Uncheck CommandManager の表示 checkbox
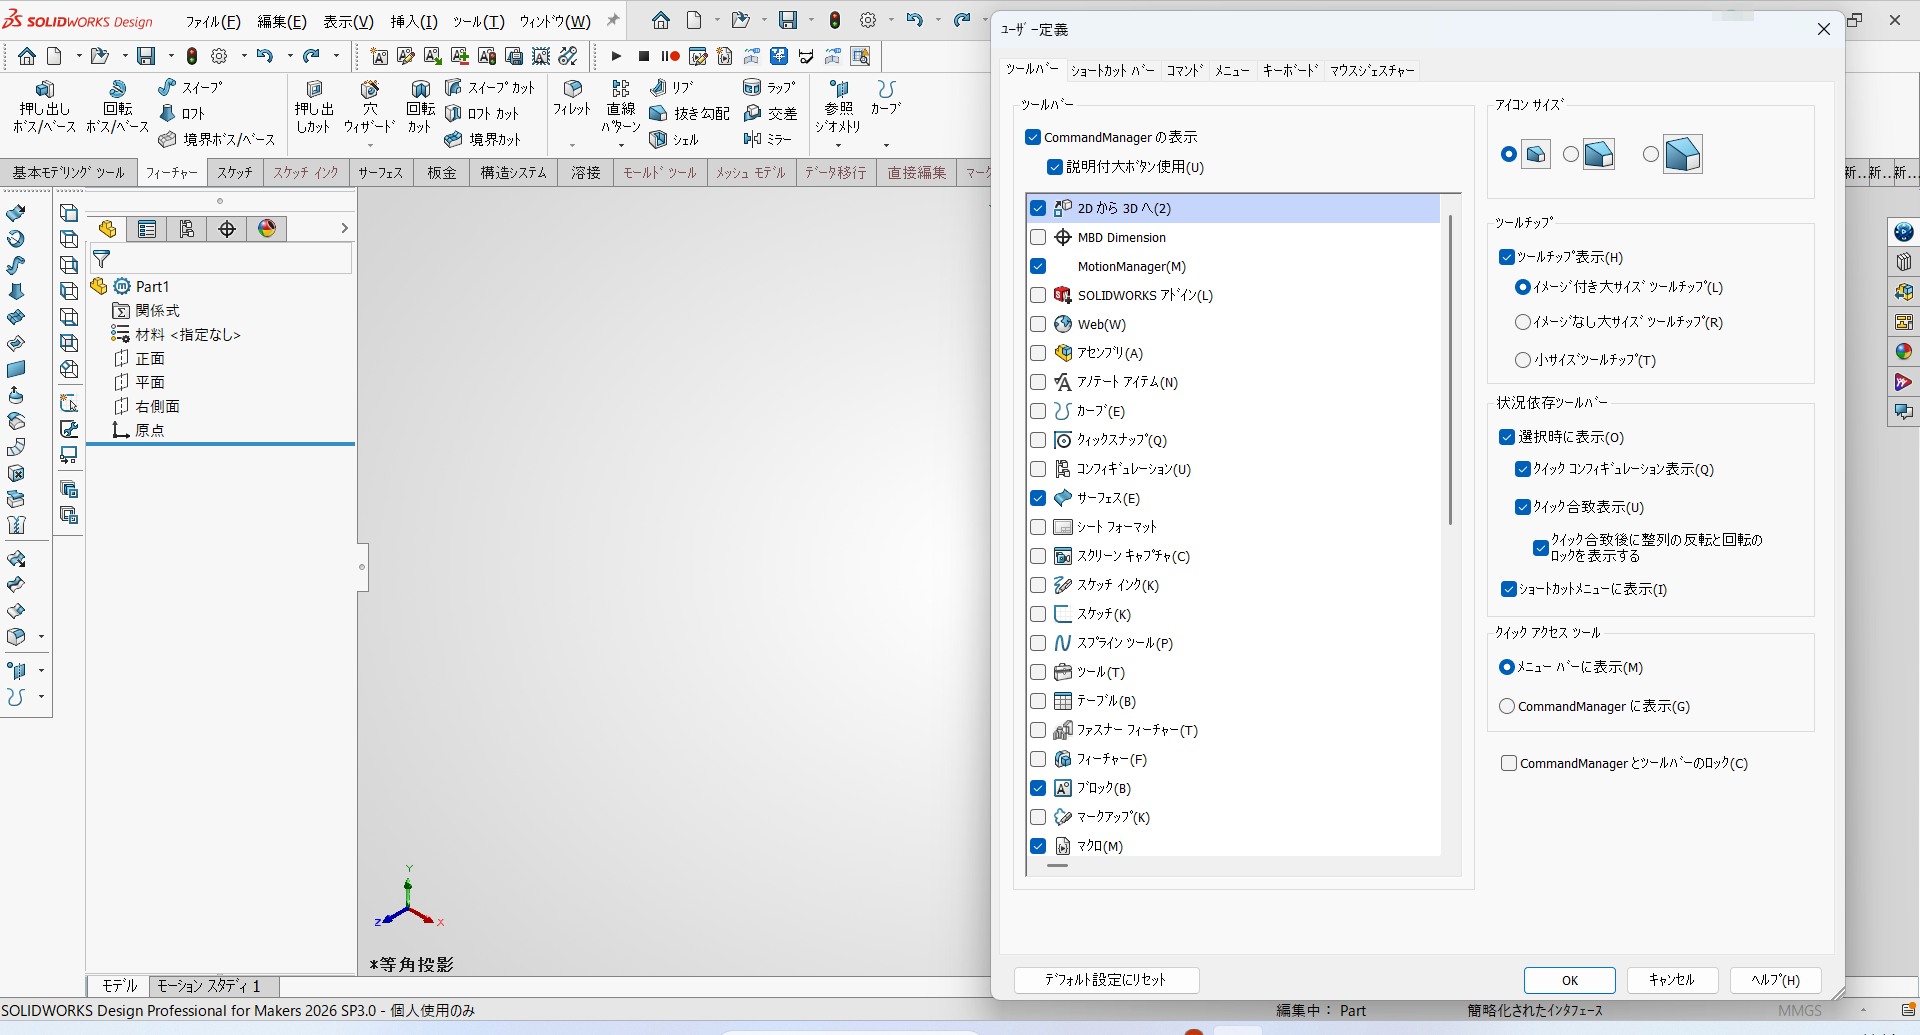The width and height of the screenshot is (1920, 1035). 1034,137
